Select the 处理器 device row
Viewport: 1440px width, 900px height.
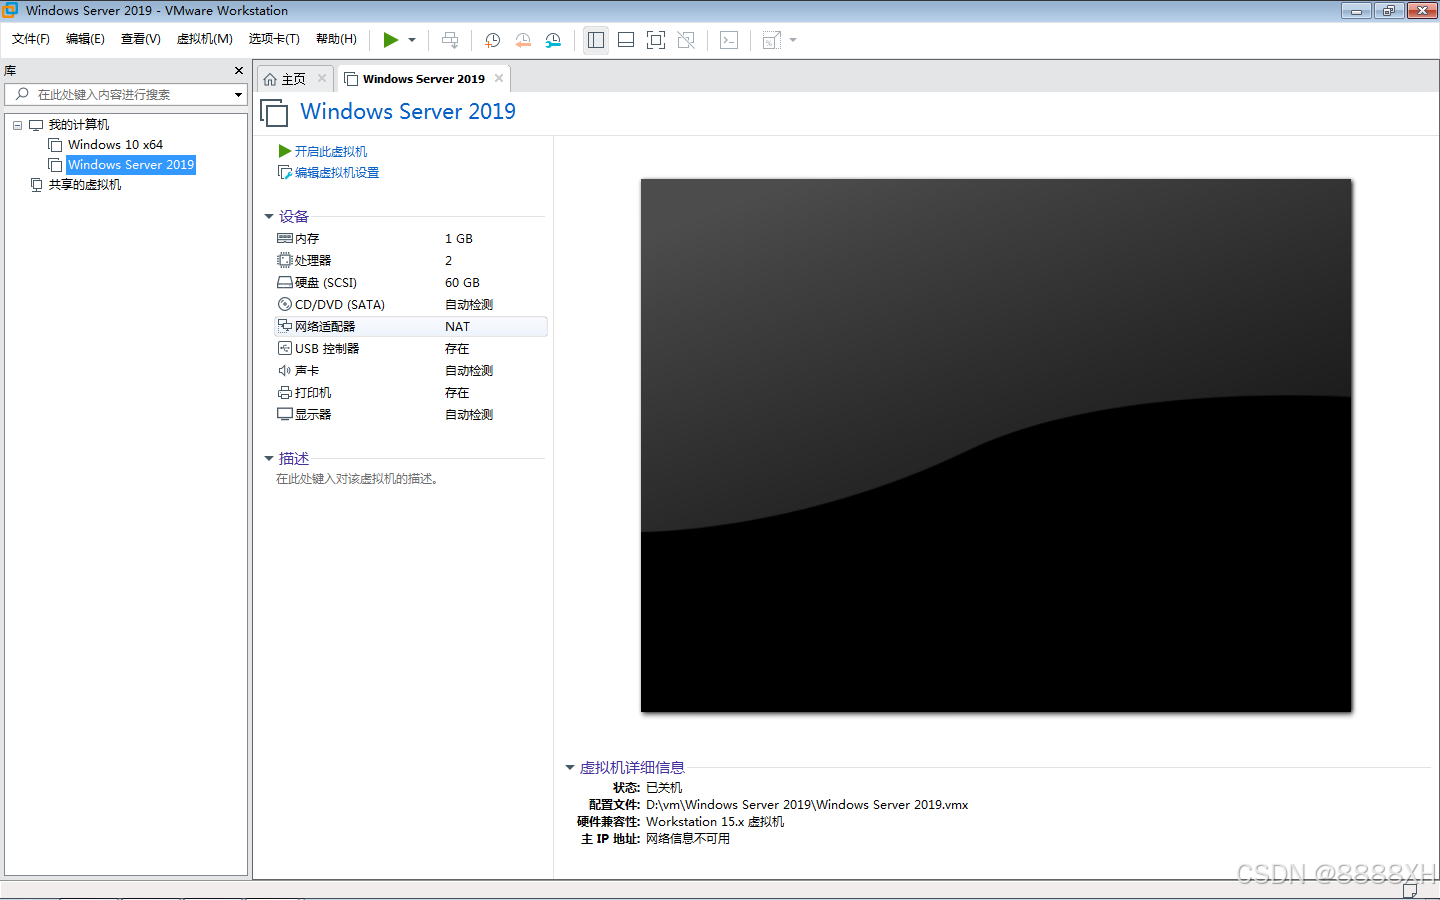(411, 261)
